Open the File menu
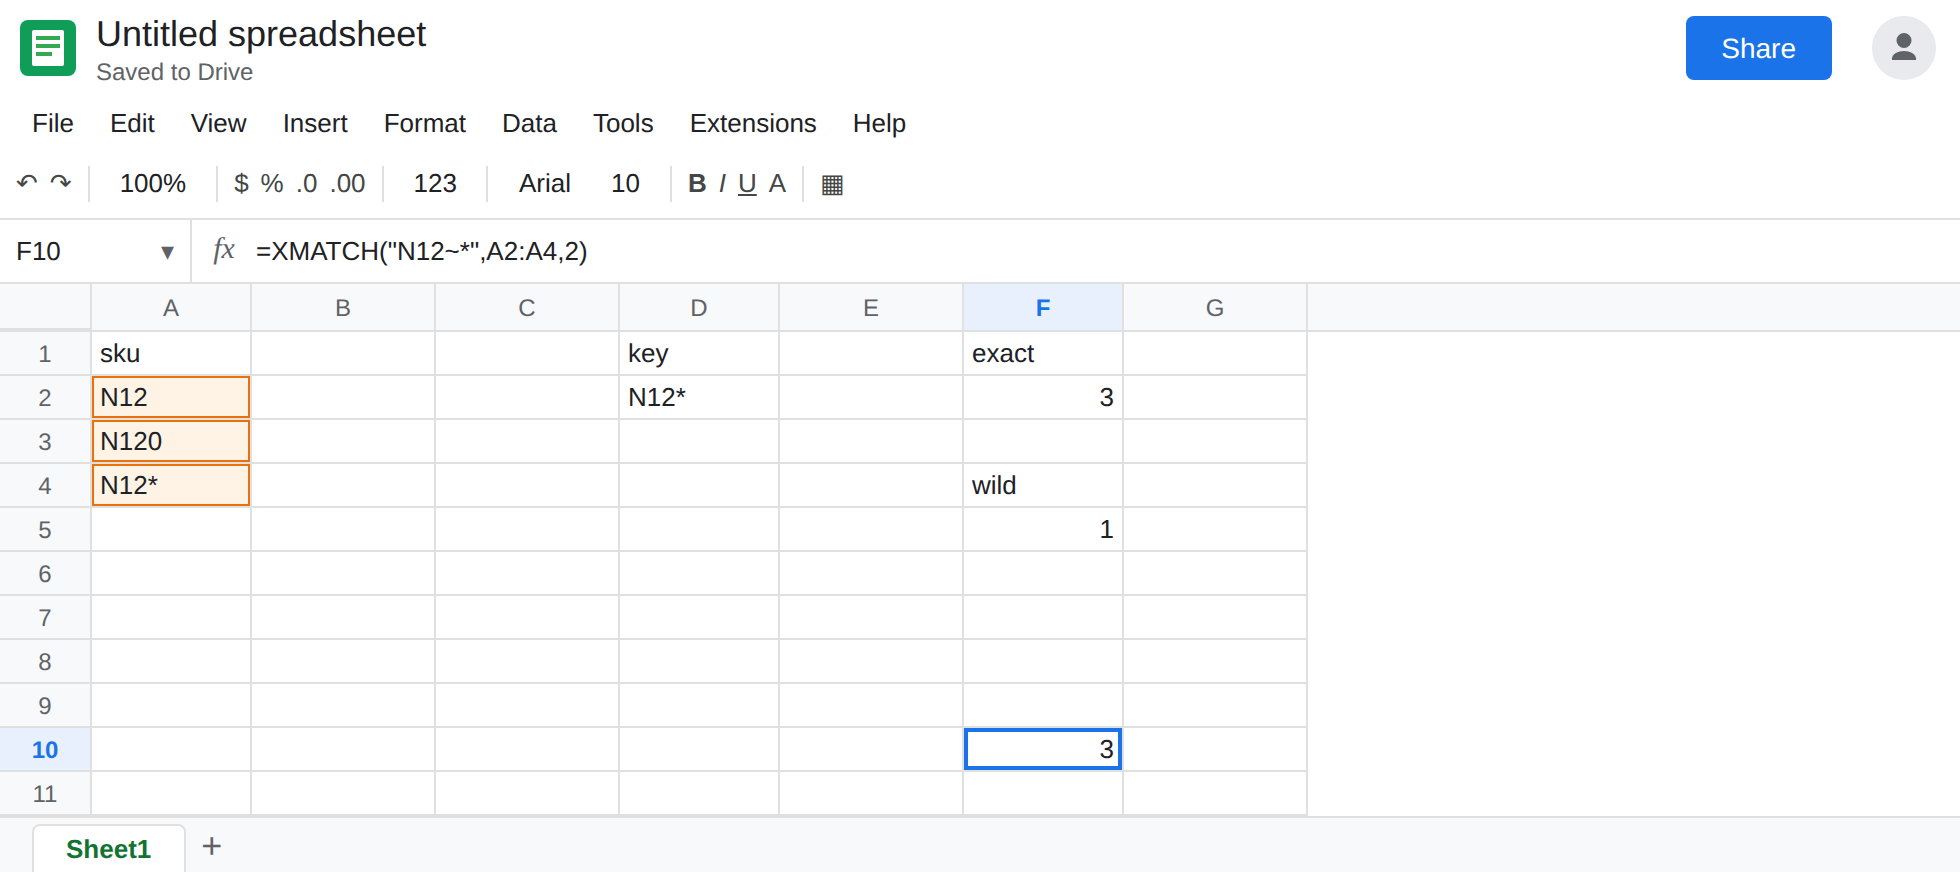 click(x=53, y=123)
